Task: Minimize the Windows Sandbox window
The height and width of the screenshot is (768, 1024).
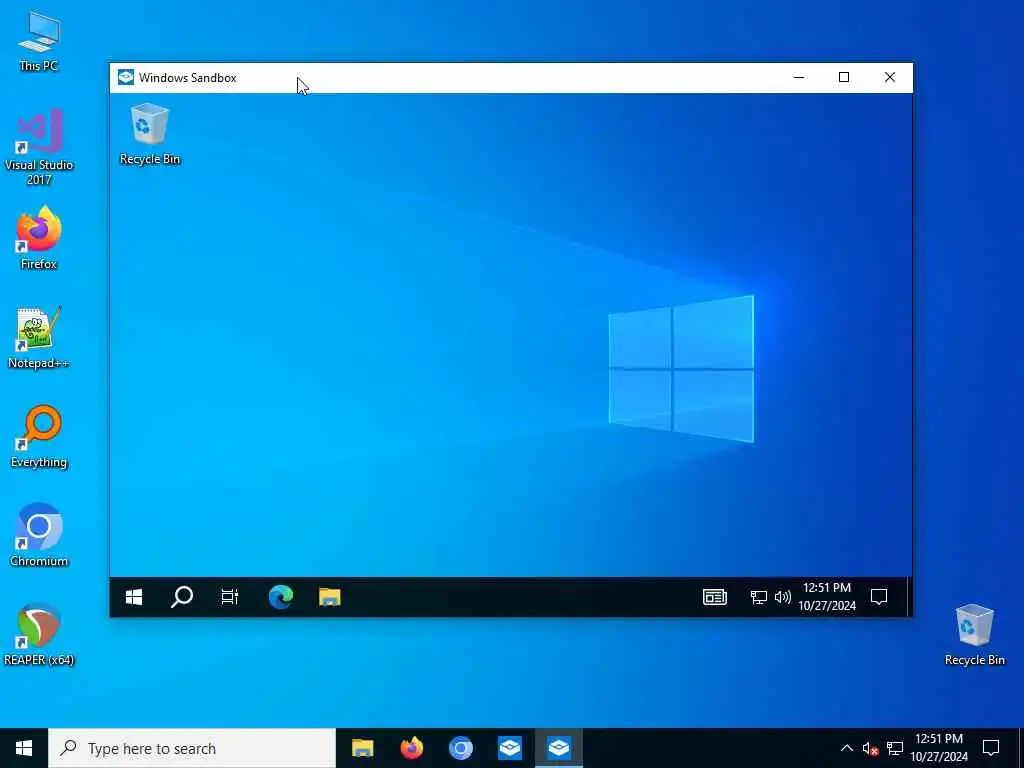Action: tap(798, 77)
